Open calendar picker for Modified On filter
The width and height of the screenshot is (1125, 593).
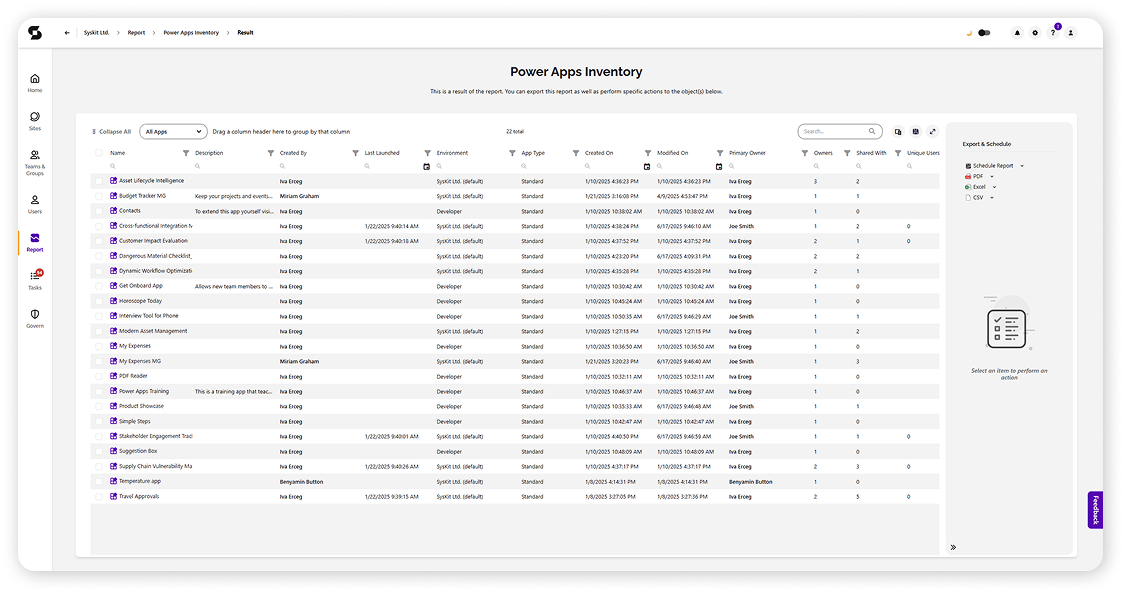pyautogui.click(x=719, y=166)
